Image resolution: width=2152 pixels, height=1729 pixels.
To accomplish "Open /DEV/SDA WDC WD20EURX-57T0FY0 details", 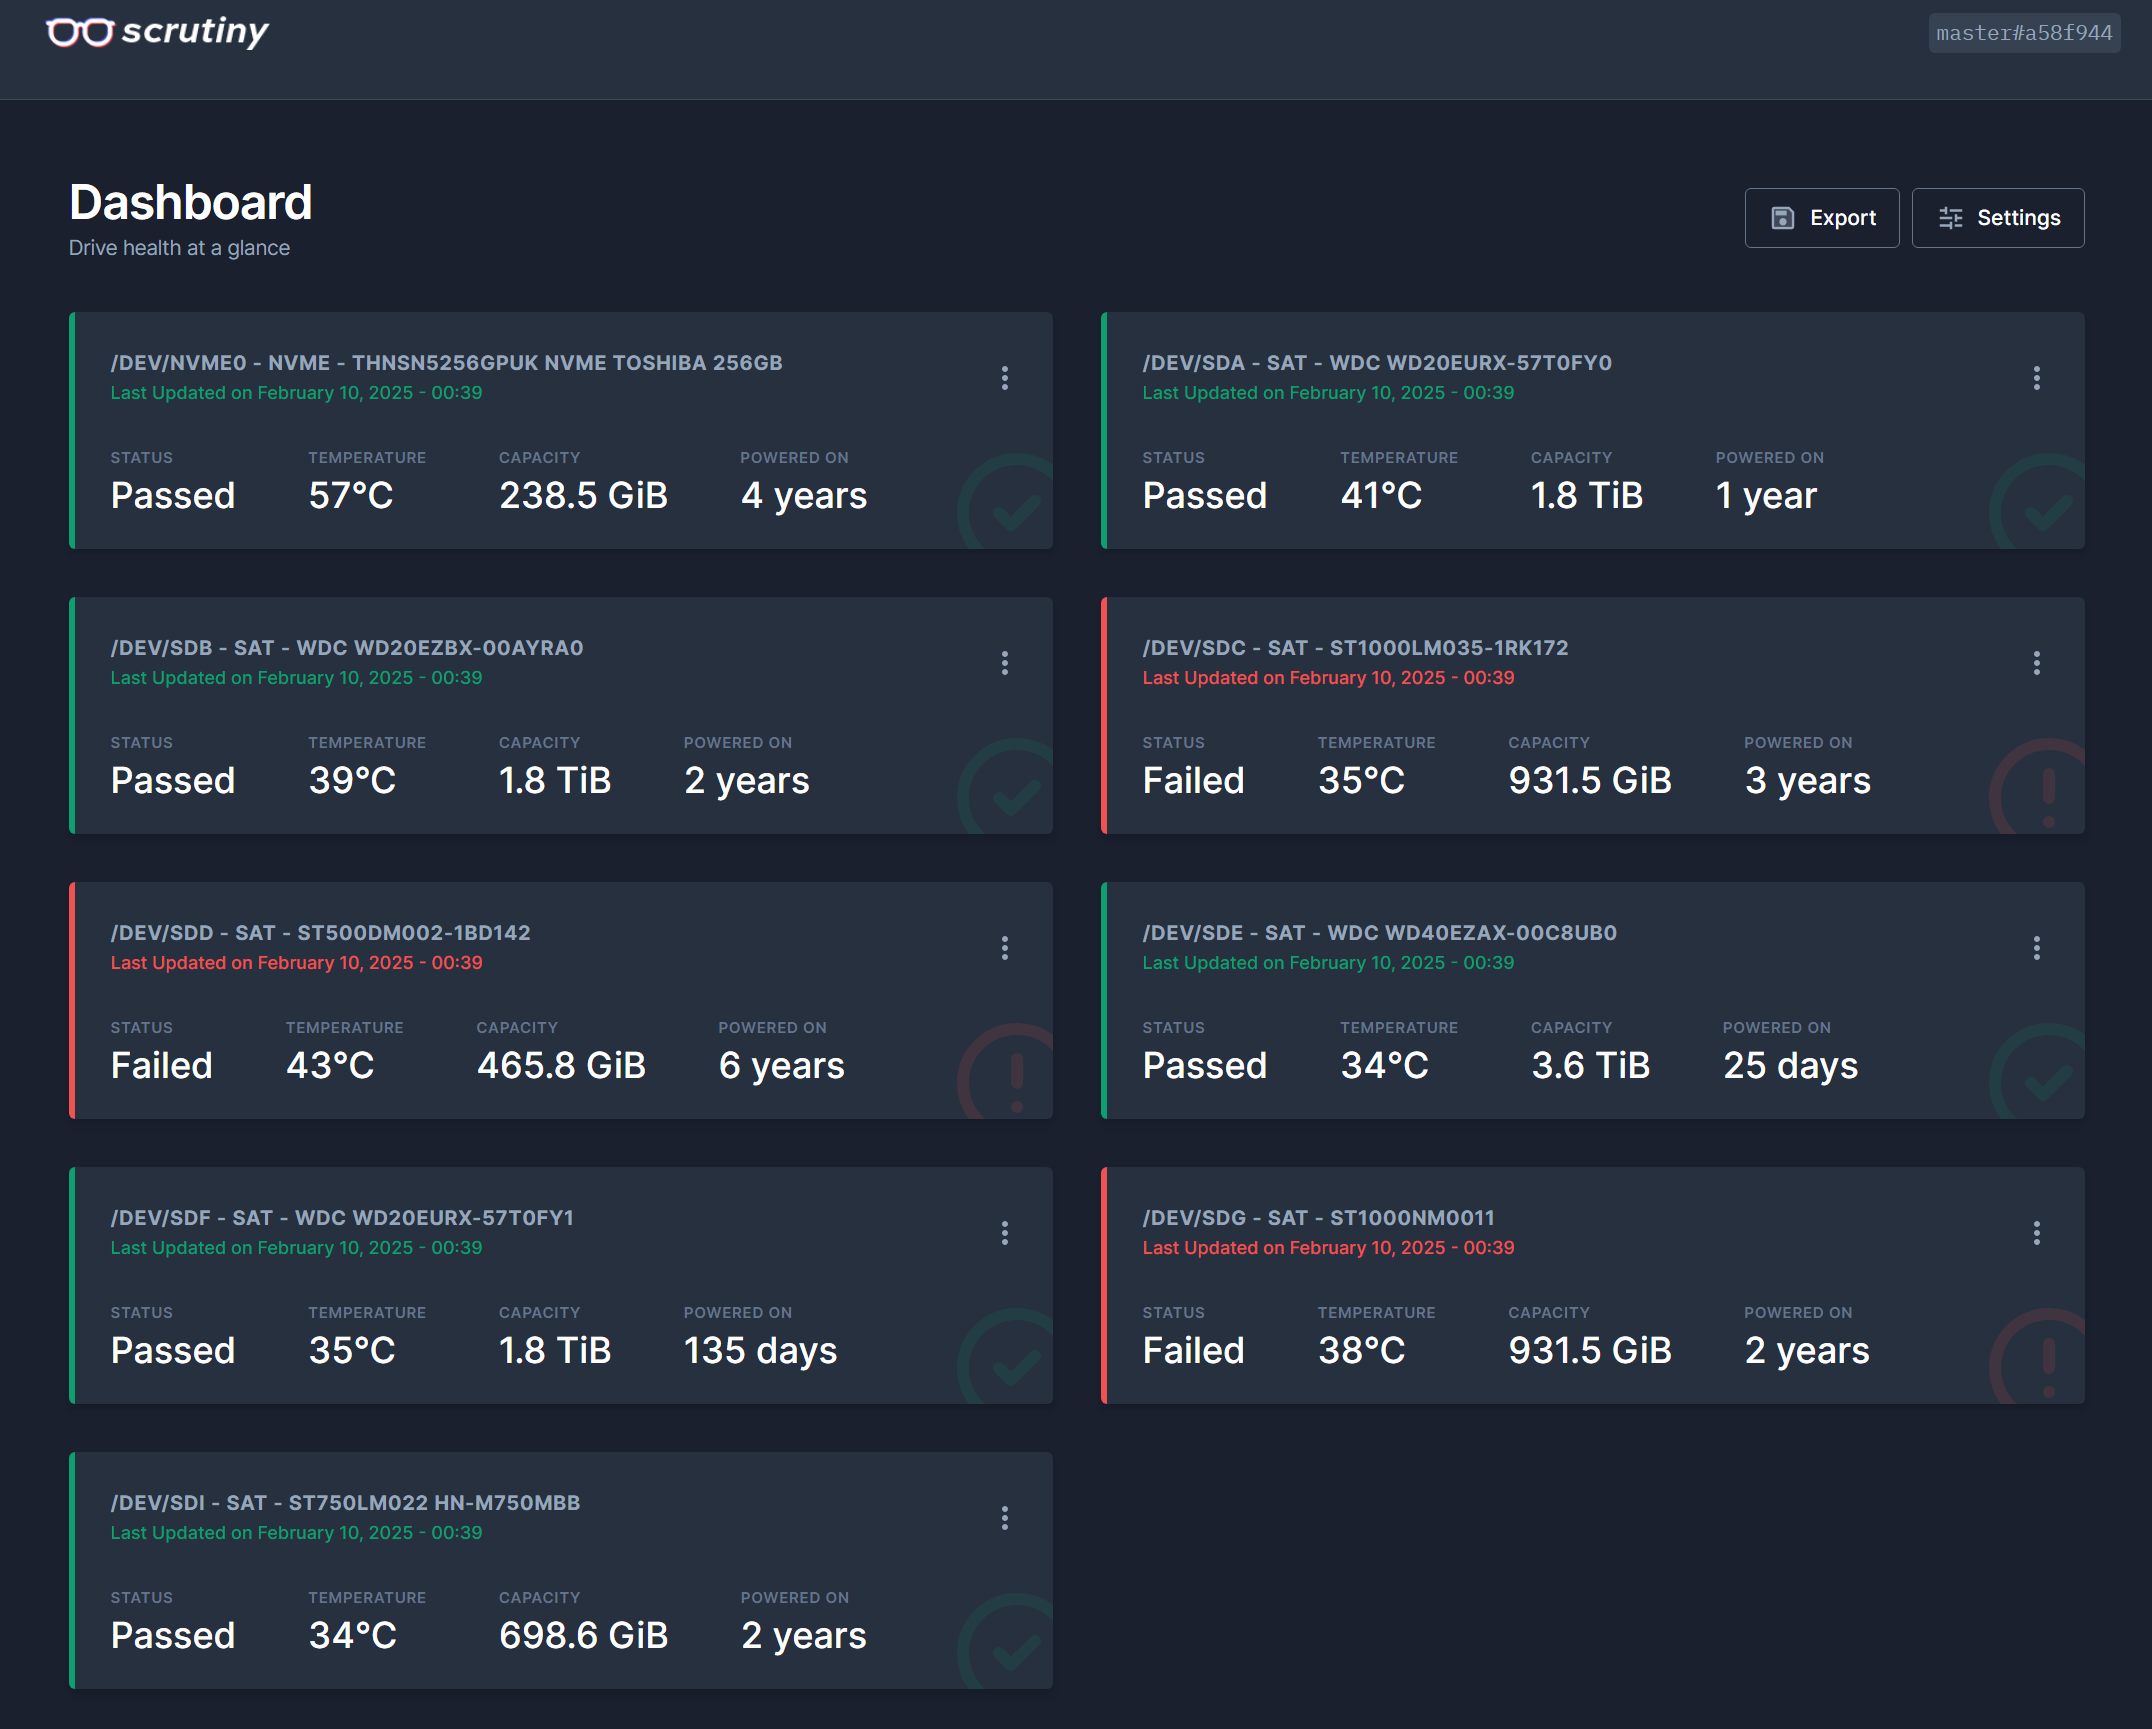I will pos(1377,363).
